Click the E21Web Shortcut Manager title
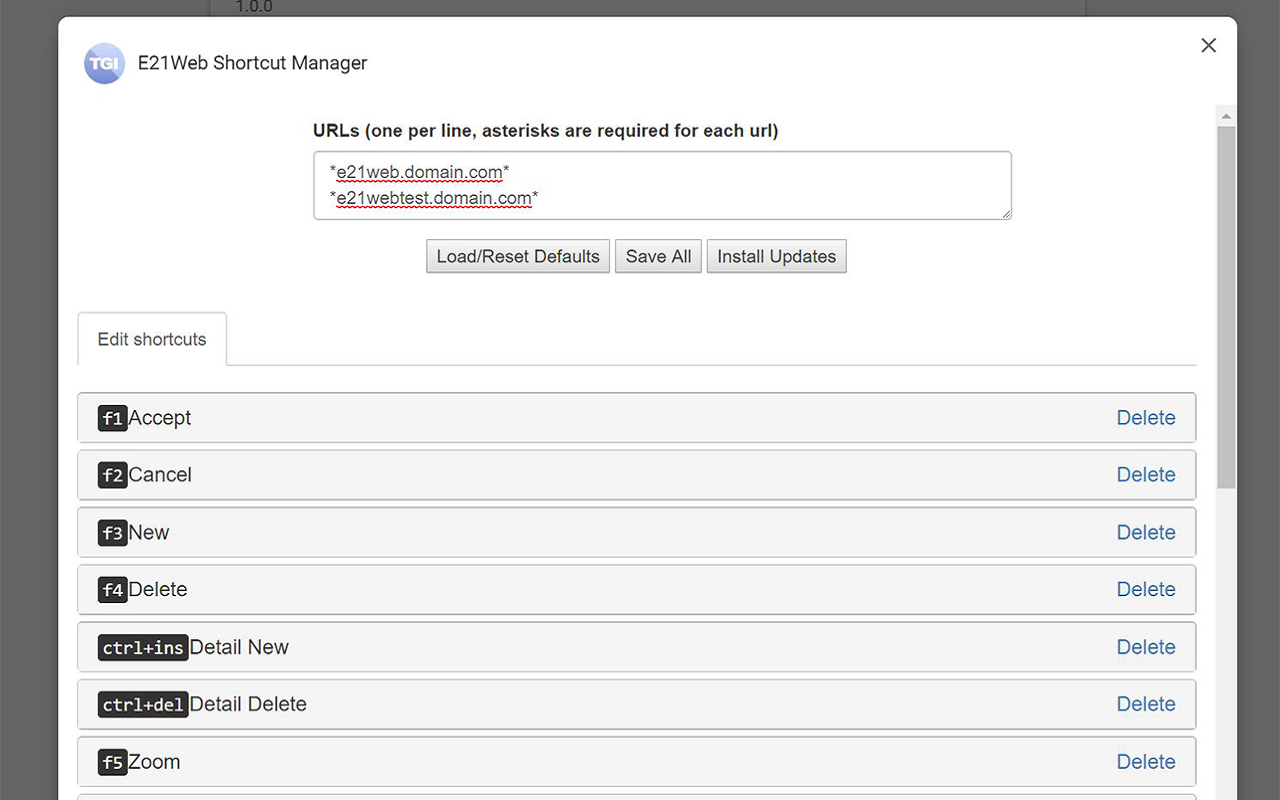Viewport: 1280px width, 800px height. pyautogui.click(x=252, y=63)
